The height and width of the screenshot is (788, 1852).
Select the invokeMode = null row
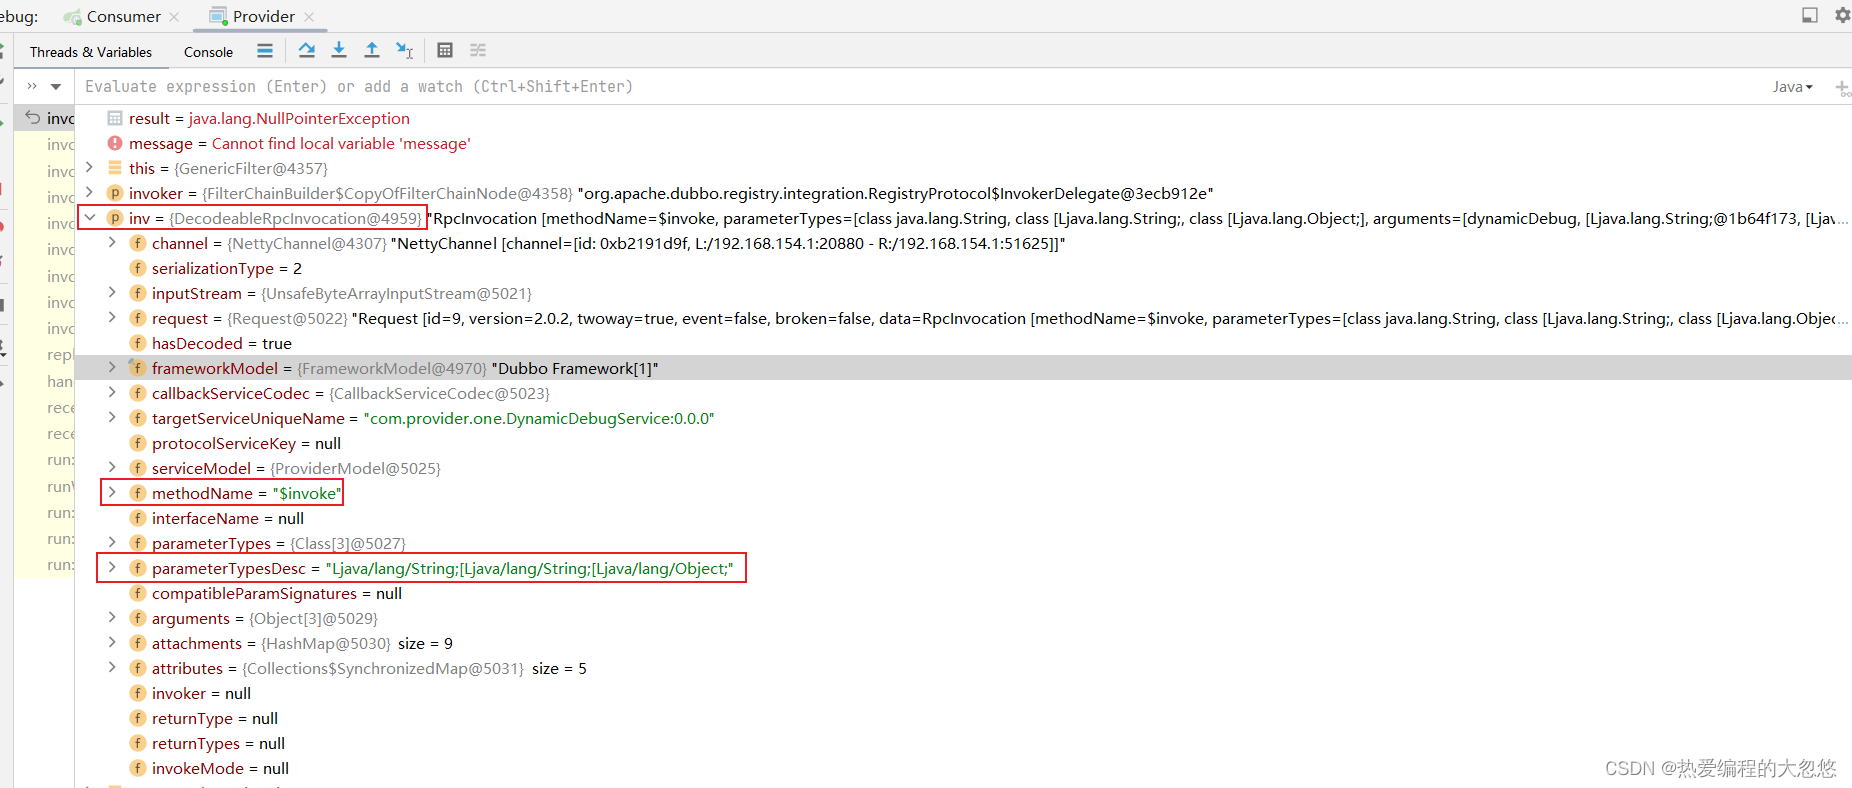(963, 768)
